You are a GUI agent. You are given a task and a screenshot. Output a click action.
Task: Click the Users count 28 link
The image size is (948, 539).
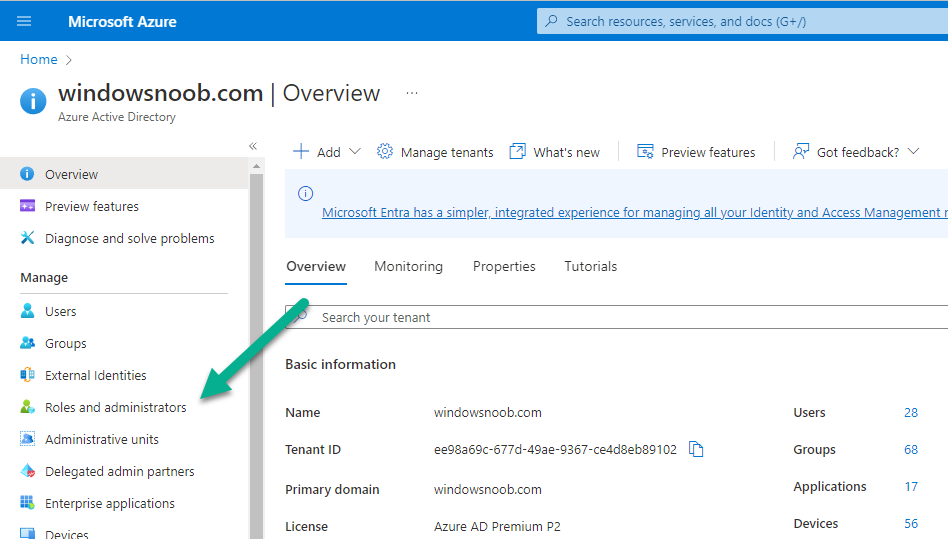[x=911, y=413]
